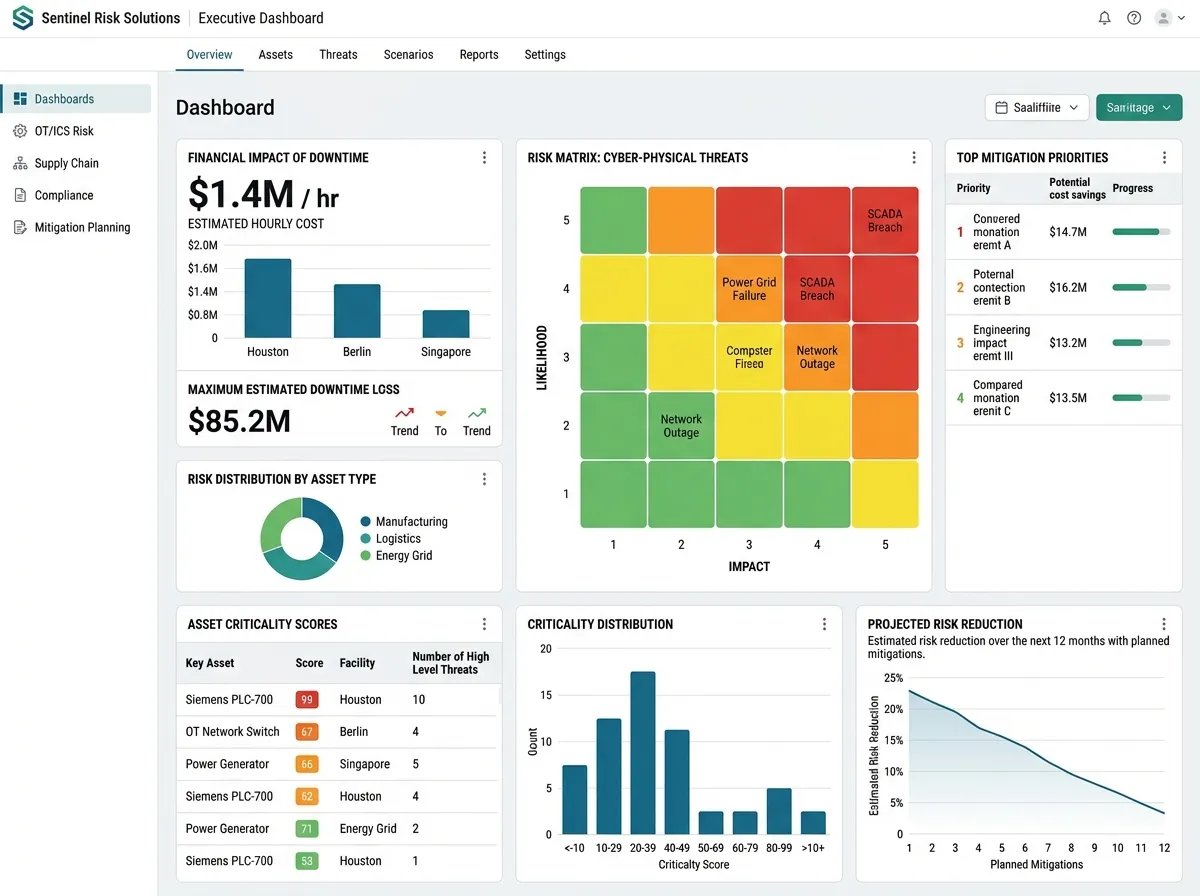Click the Energy Grid facility cell
Viewport: 1200px width, 896px height.
coord(368,829)
